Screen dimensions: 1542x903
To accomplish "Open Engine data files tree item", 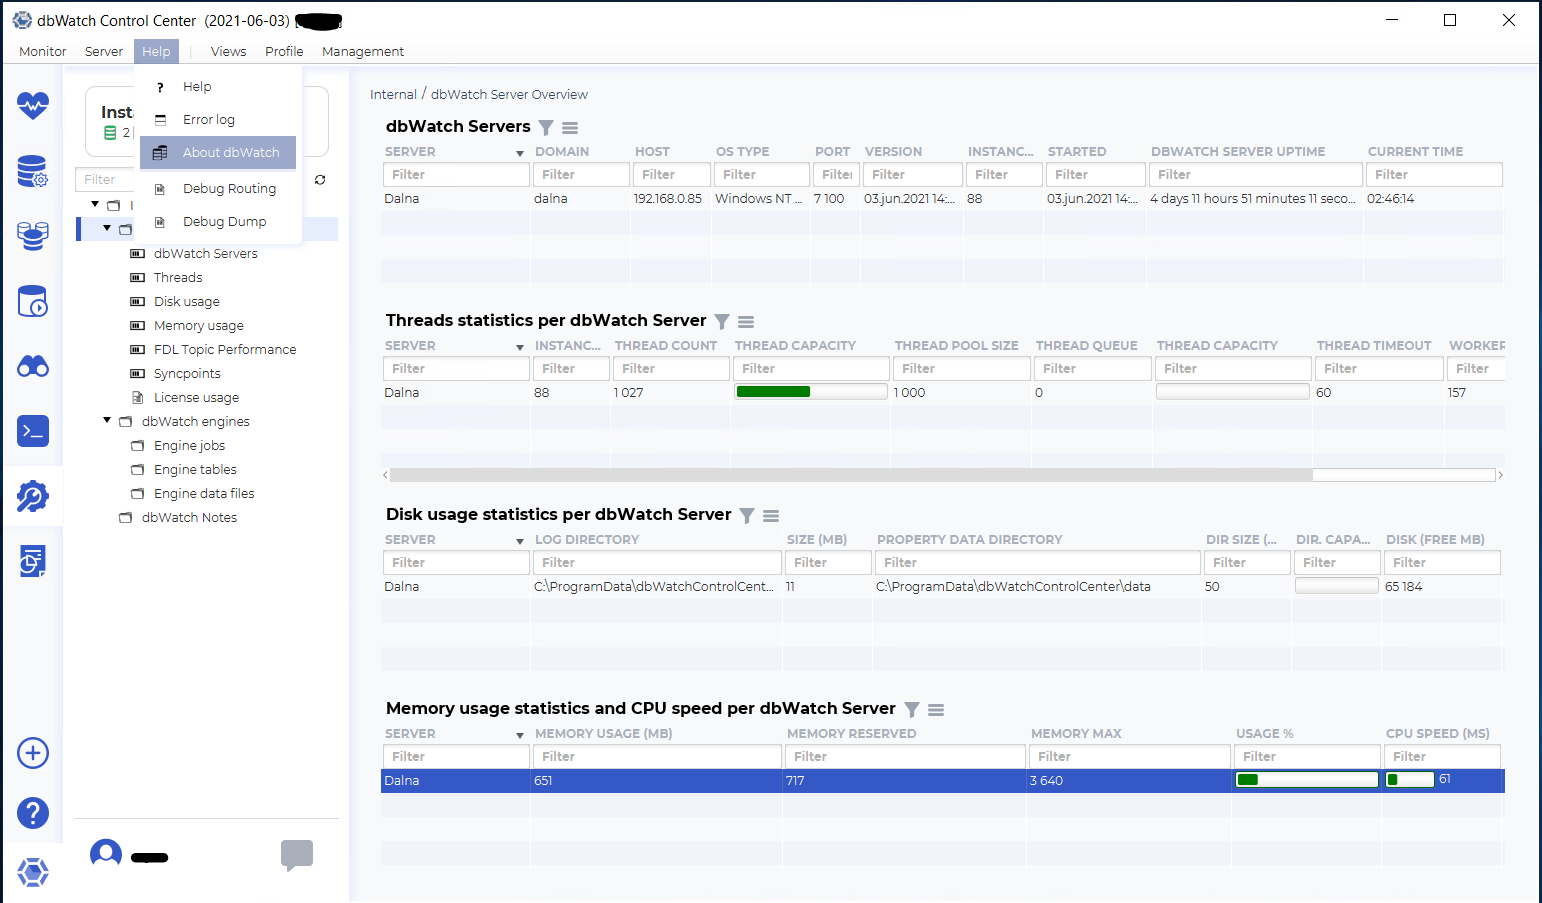I will pos(204,494).
